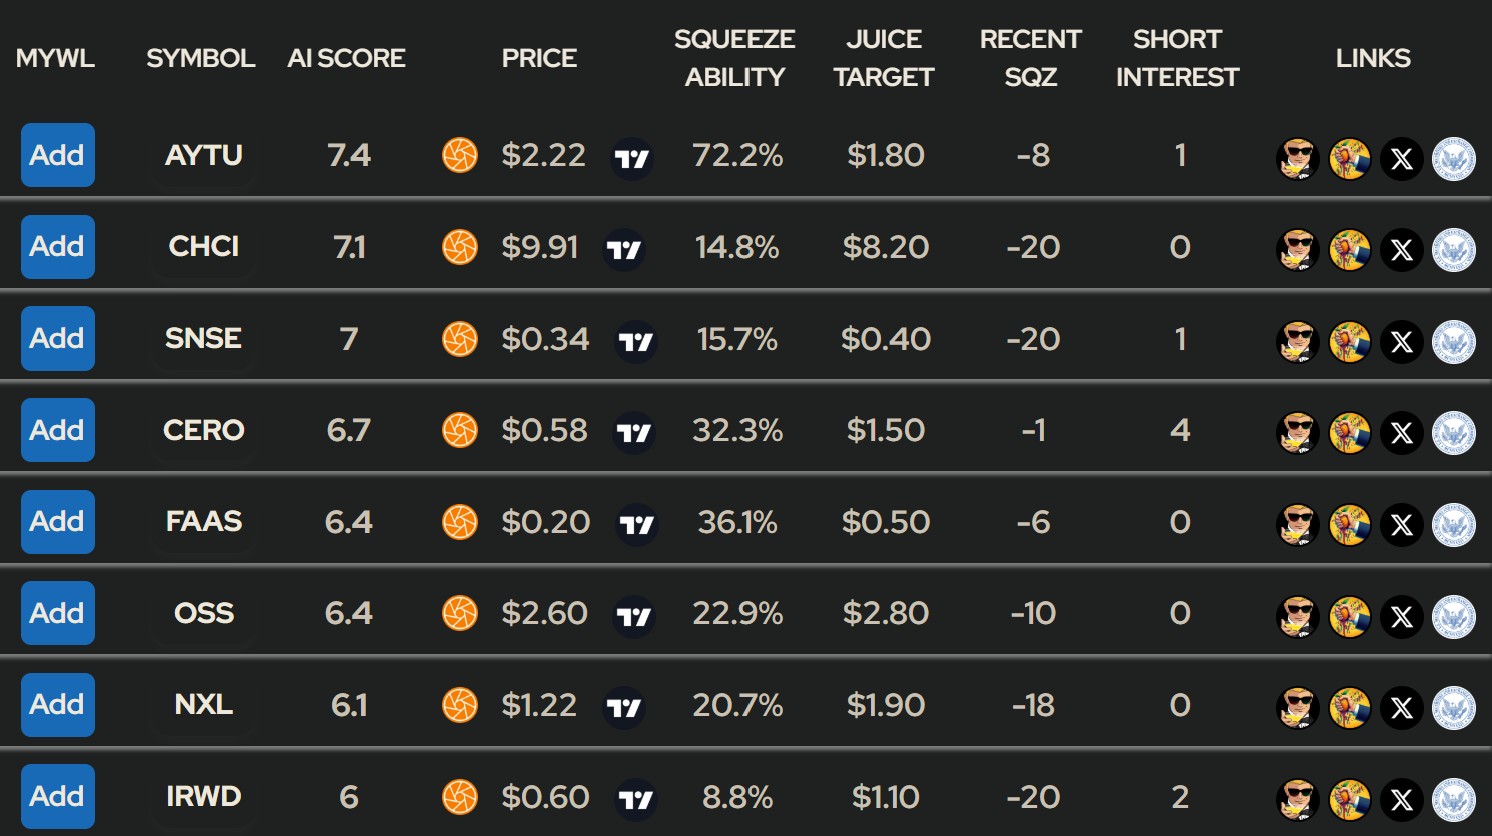
Task: Sort by AI SCORE column header
Action: coord(347,58)
